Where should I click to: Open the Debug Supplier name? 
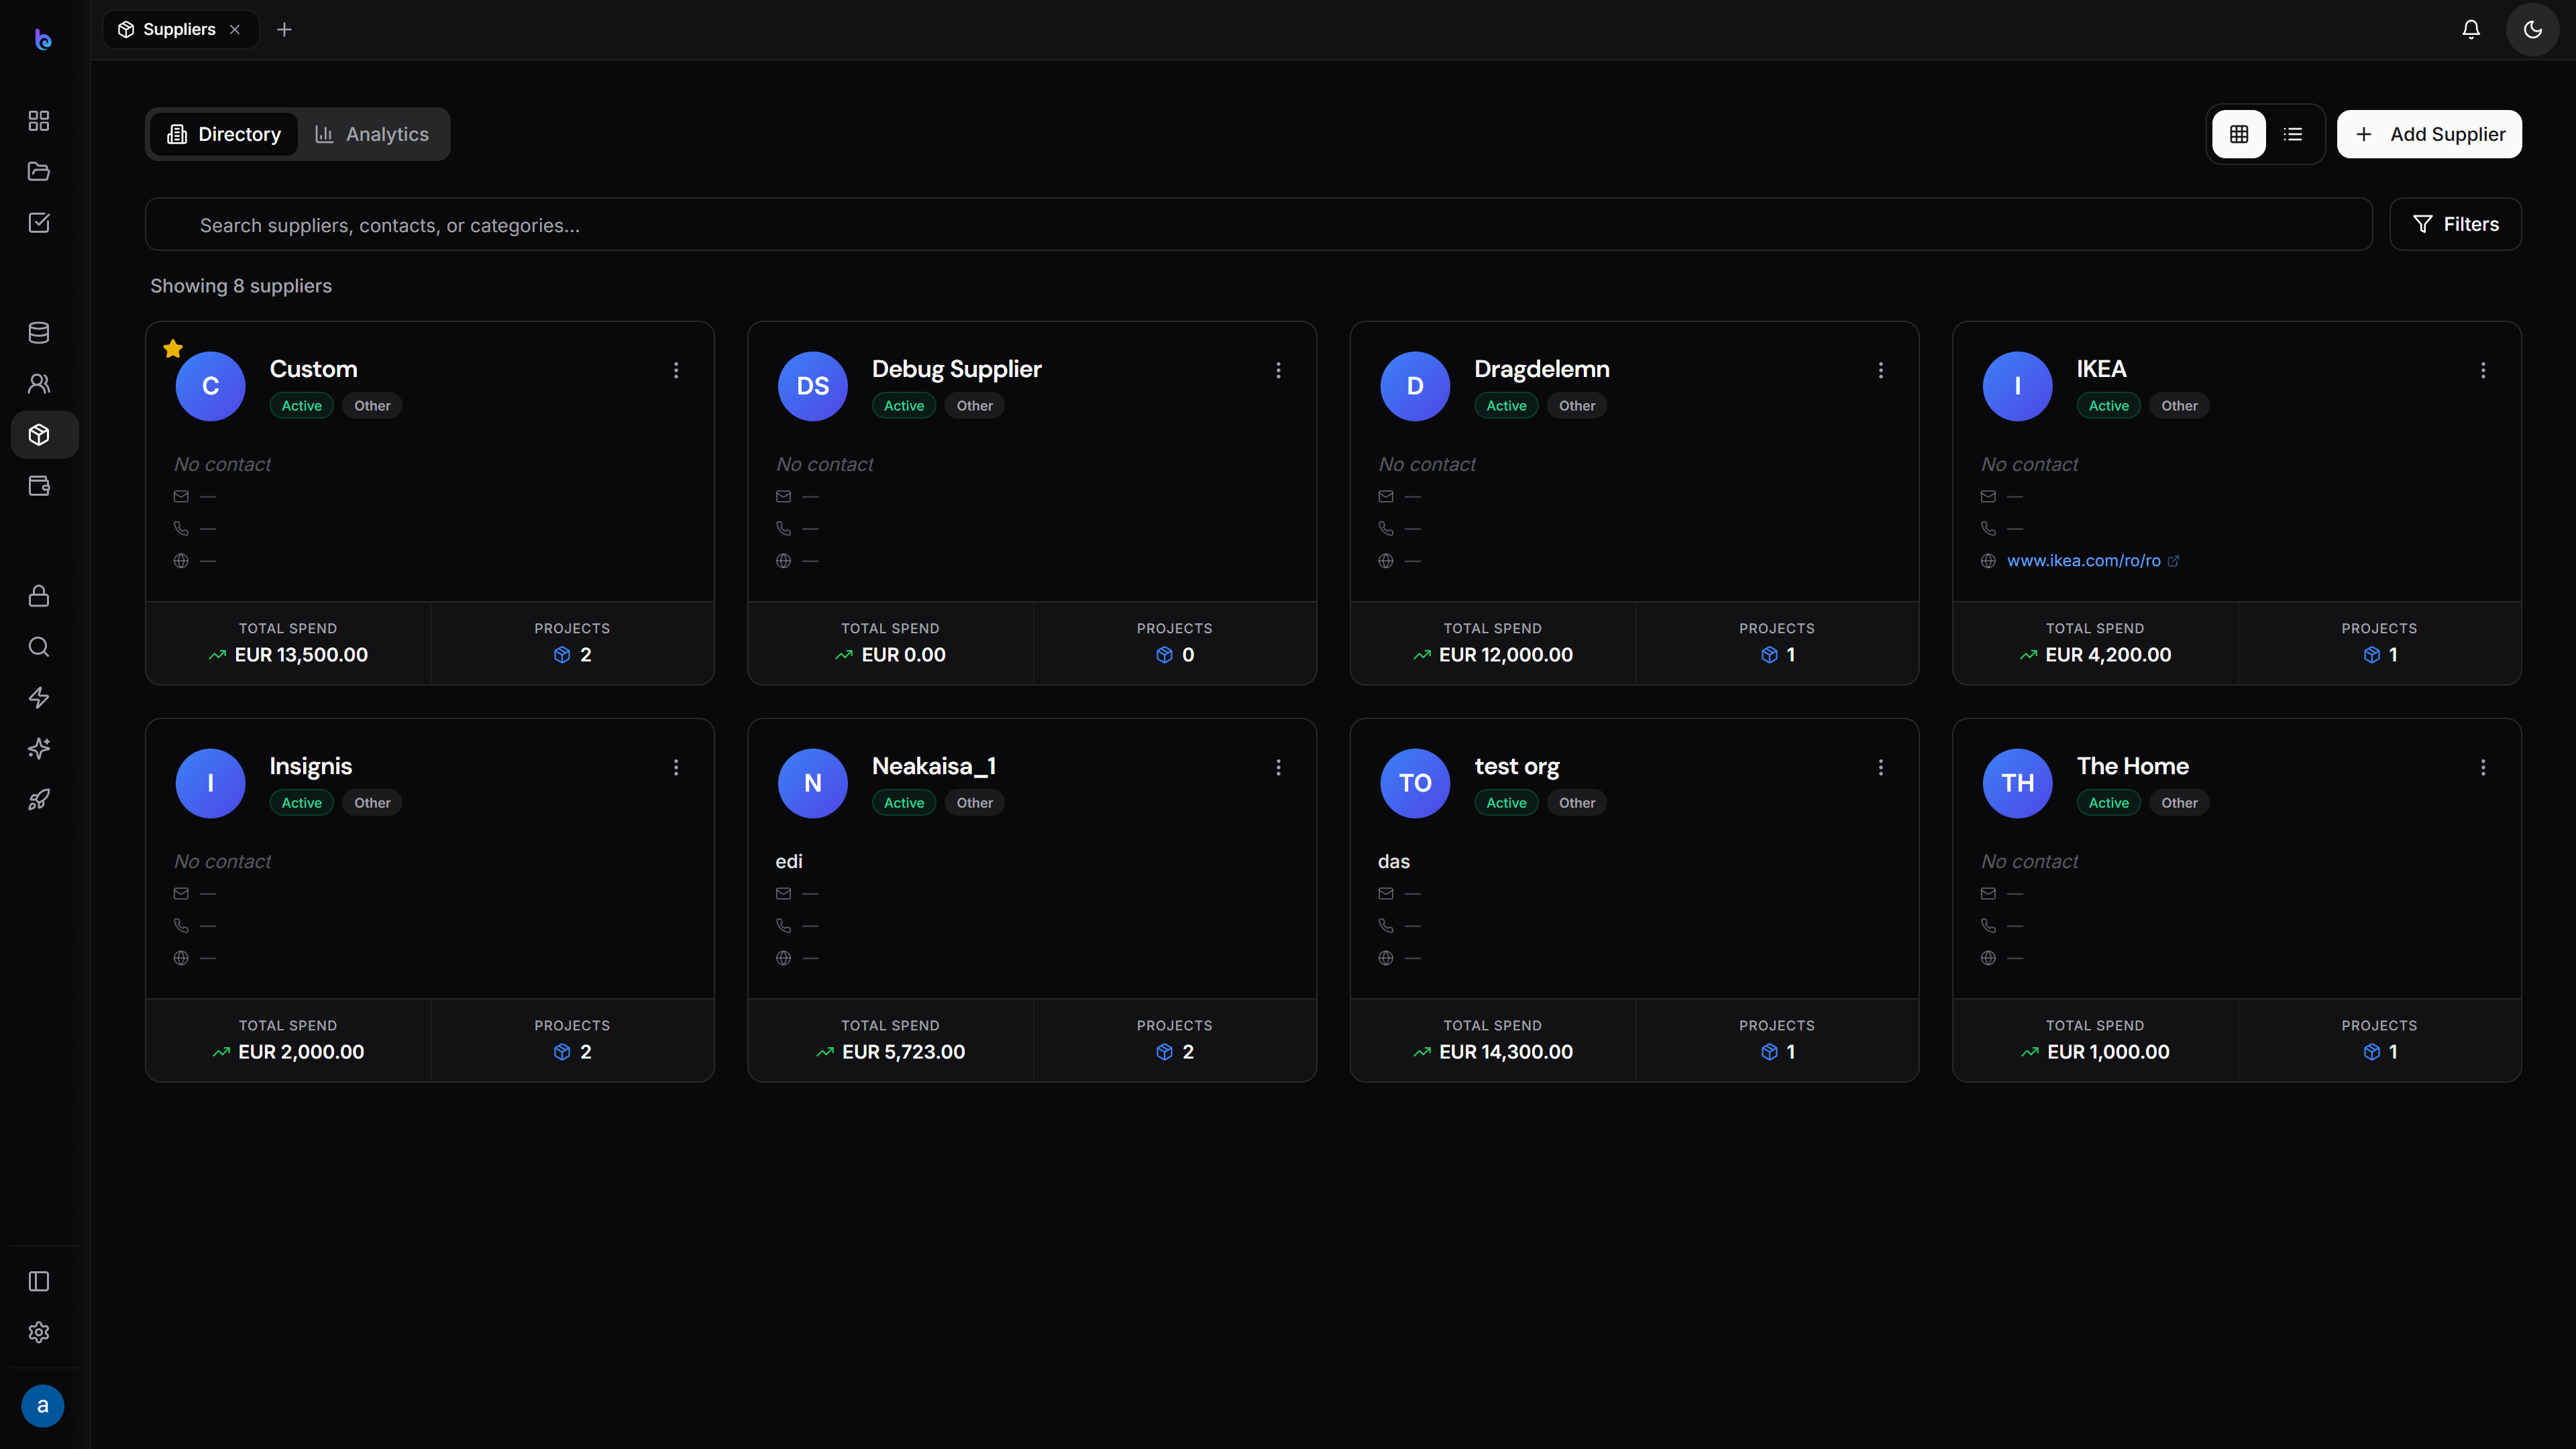(x=956, y=369)
